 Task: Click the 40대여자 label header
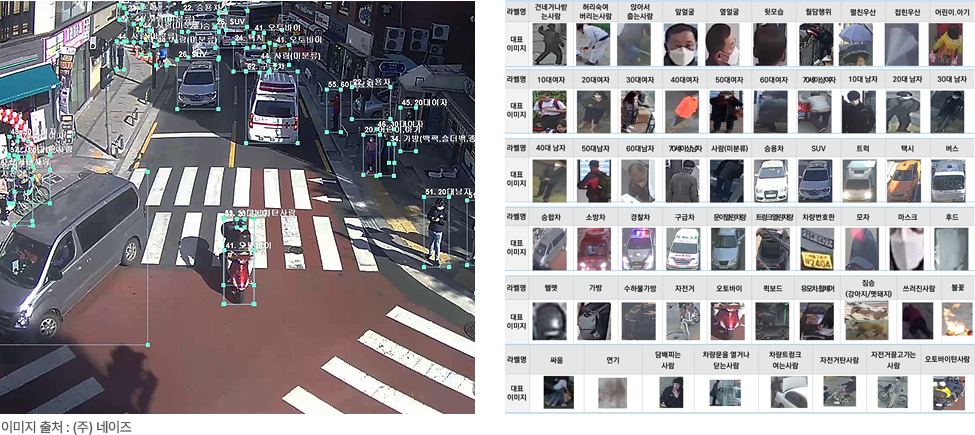683,78
